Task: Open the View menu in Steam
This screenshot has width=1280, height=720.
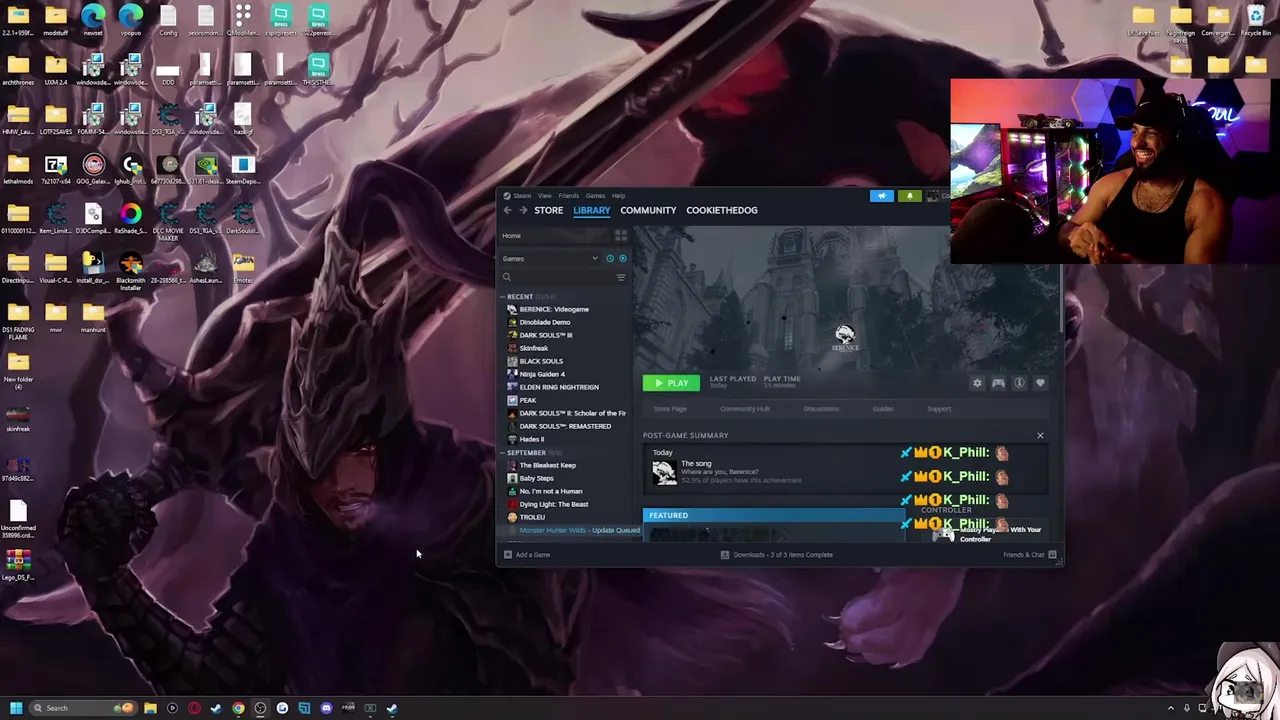Action: (x=545, y=196)
